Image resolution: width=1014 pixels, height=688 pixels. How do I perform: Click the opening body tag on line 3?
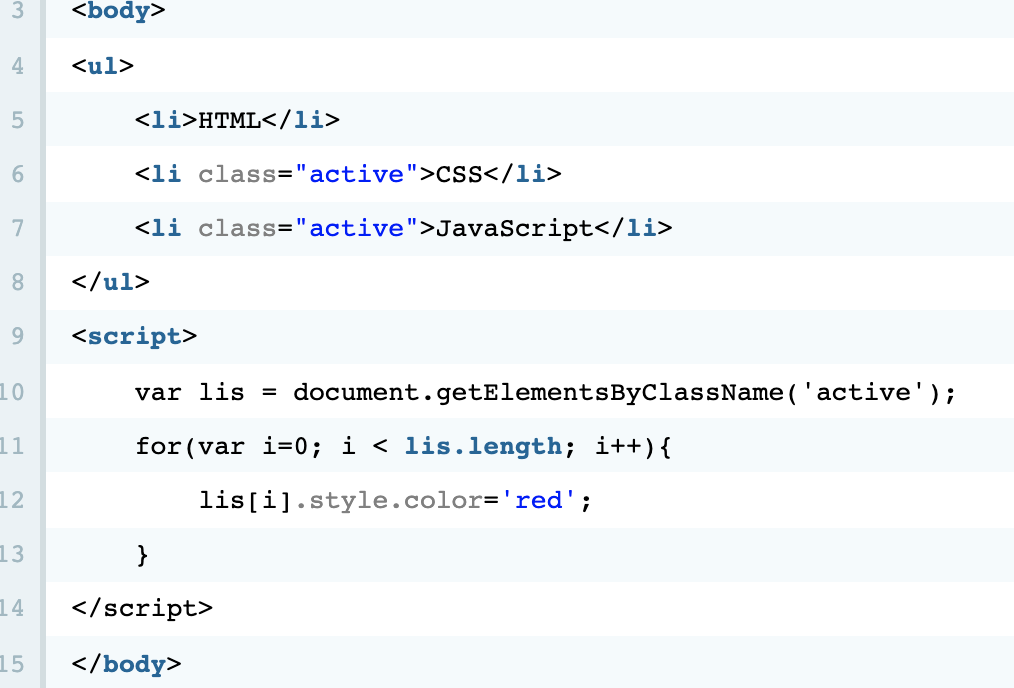click(118, 11)
